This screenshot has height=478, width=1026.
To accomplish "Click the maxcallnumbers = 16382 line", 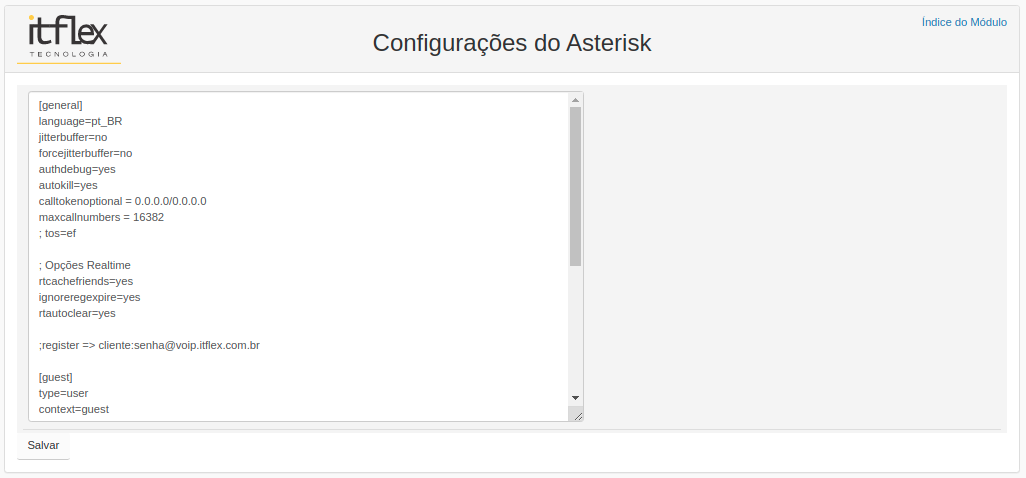I will tap(101, 218).
